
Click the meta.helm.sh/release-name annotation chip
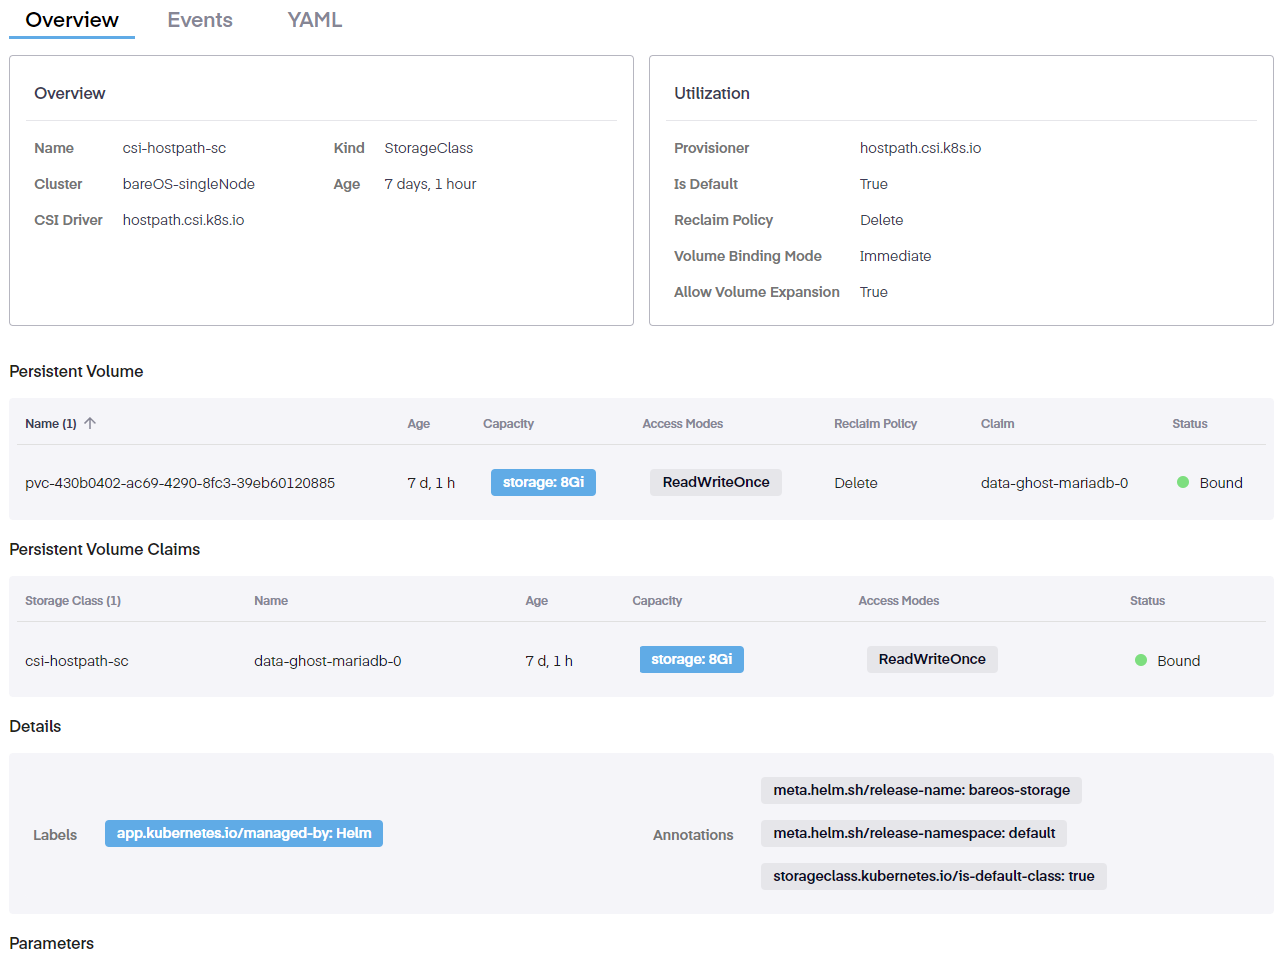click(921, 790)
